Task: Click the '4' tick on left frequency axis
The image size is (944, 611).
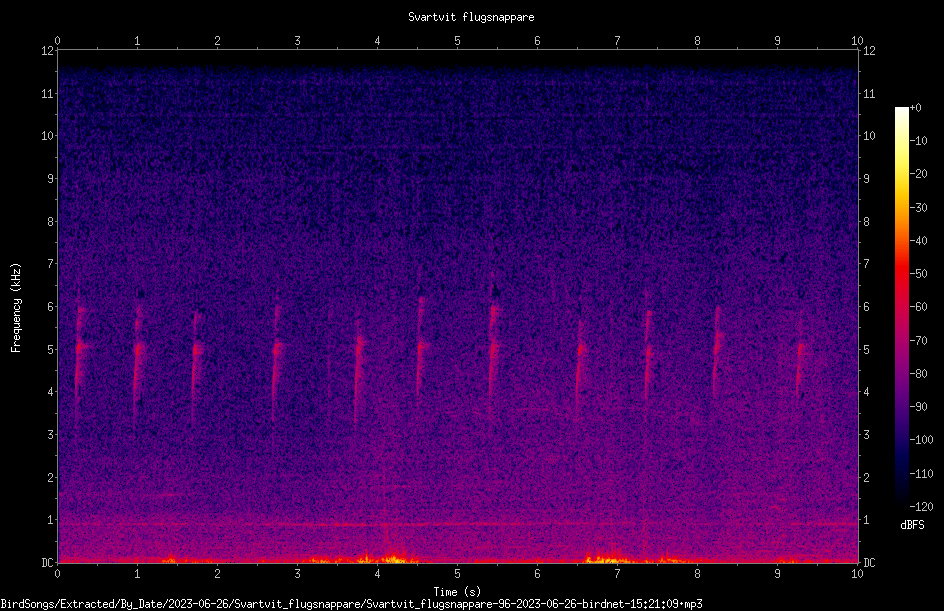Action: click(51, 392)
